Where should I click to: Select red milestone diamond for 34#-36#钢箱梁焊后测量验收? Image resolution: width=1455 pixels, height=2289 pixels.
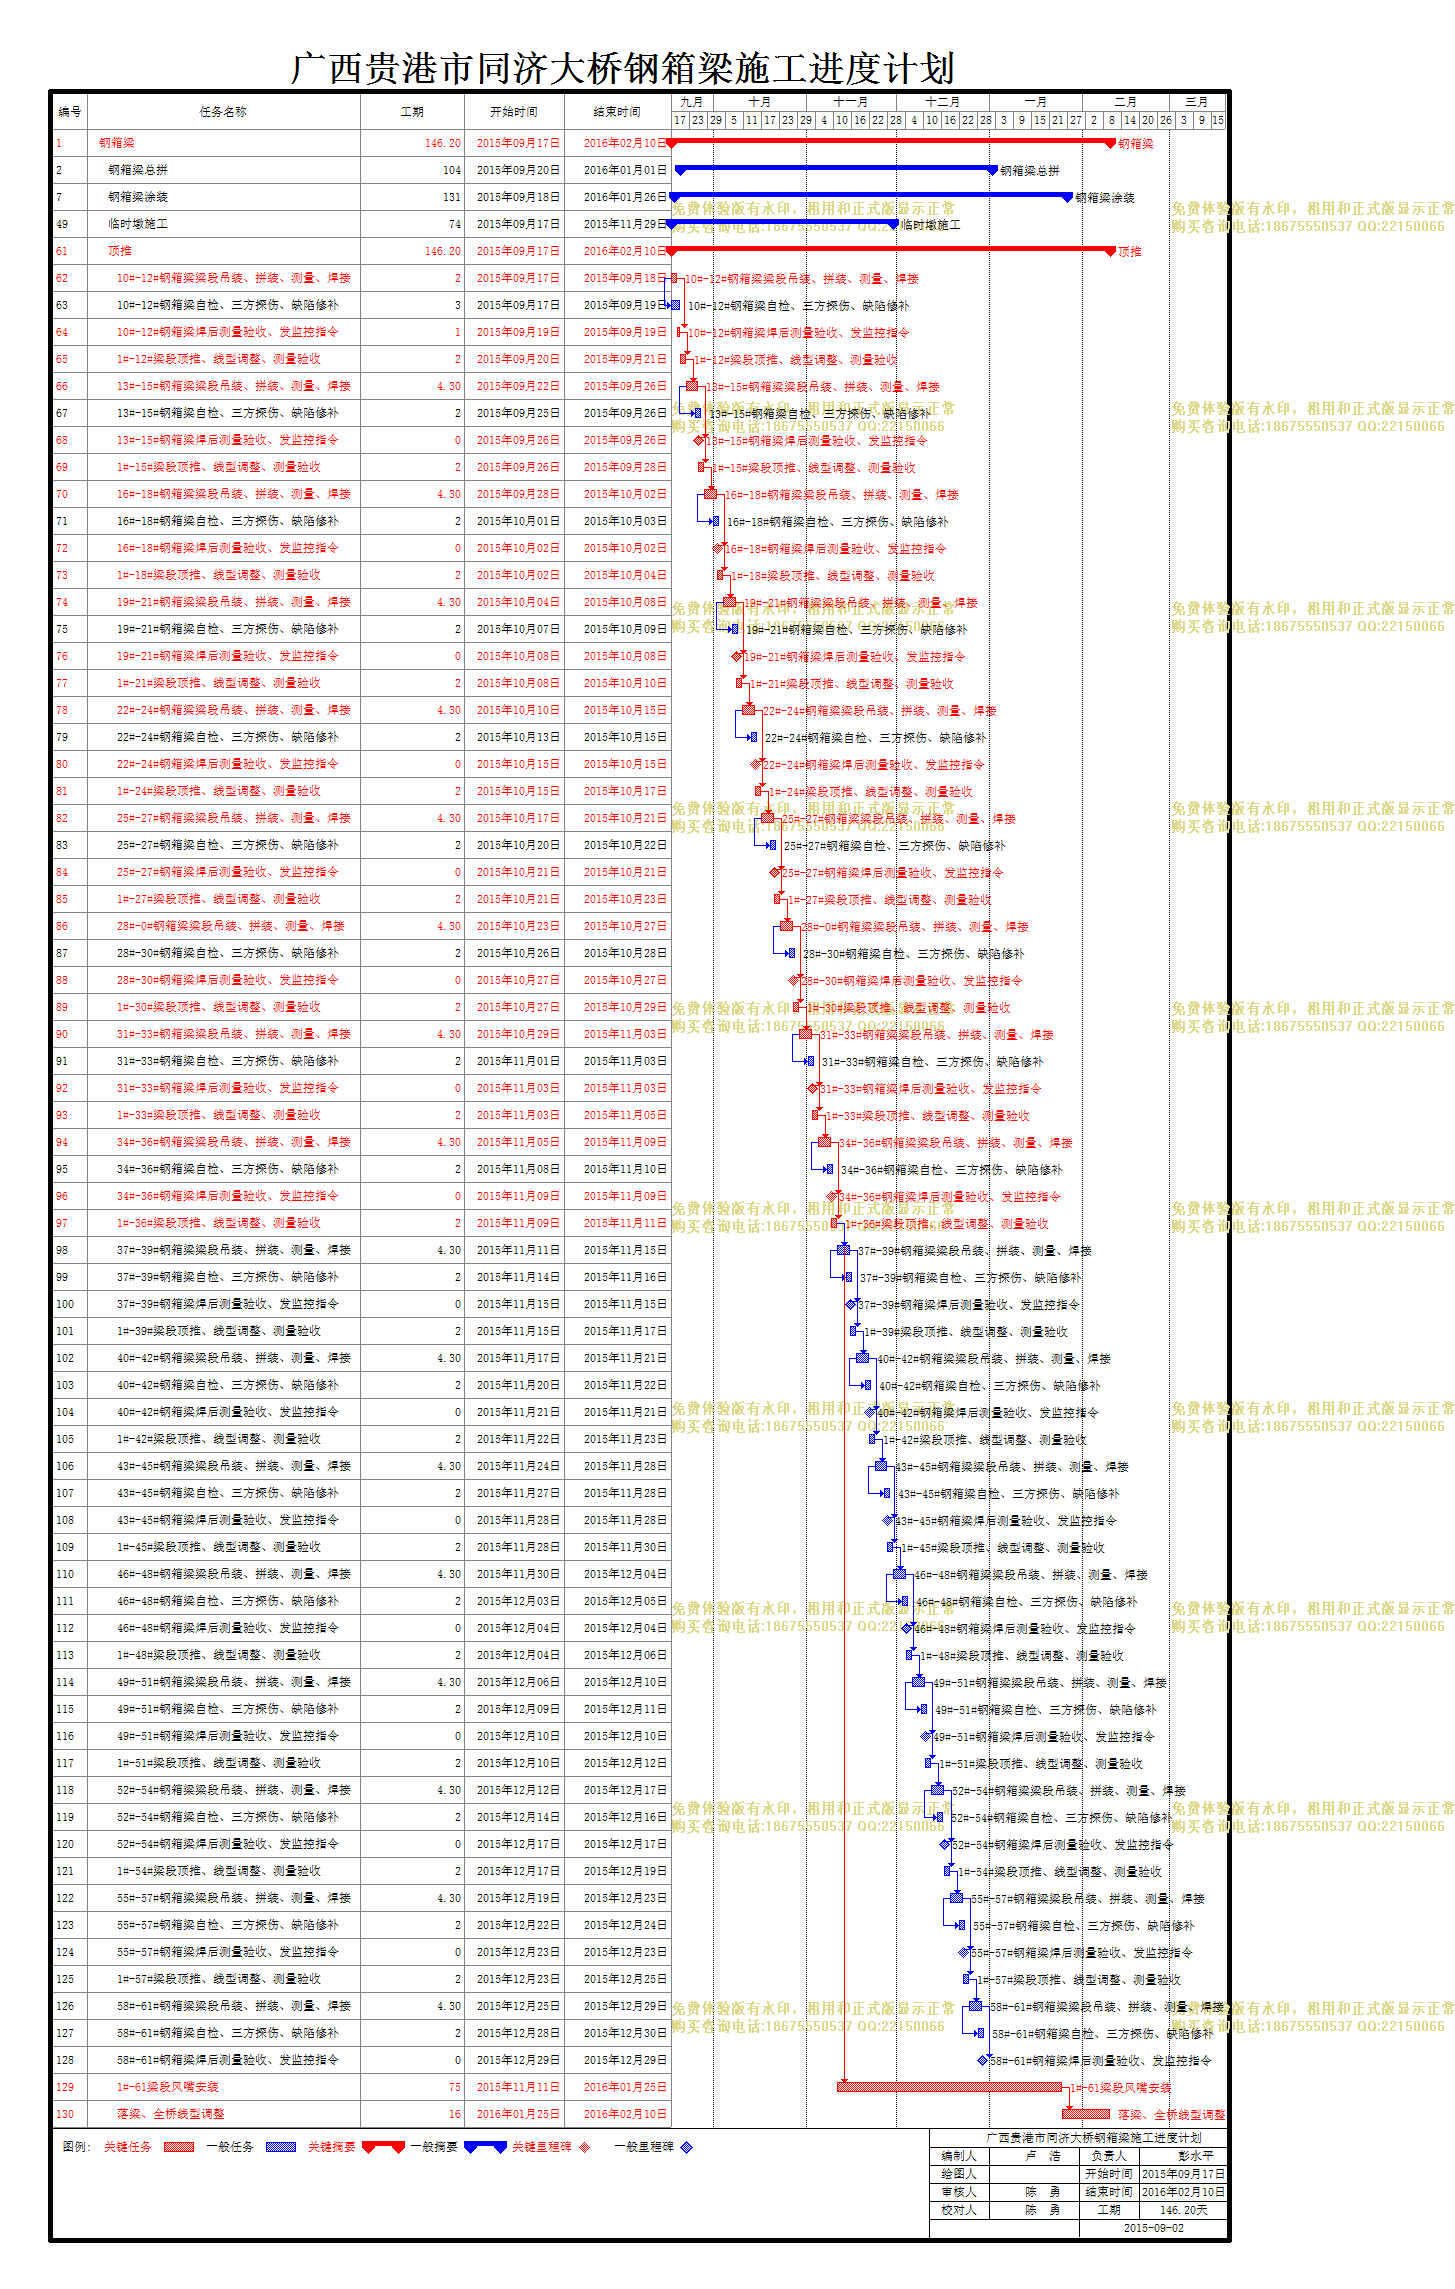tap(832, 1196)
